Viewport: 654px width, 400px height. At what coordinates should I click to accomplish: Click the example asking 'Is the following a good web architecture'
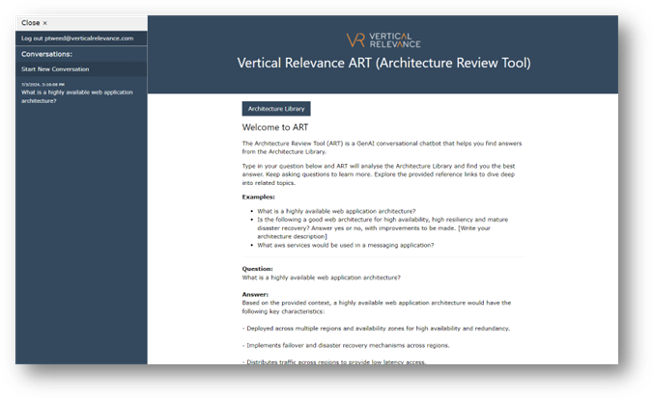(x=382, y=228)
